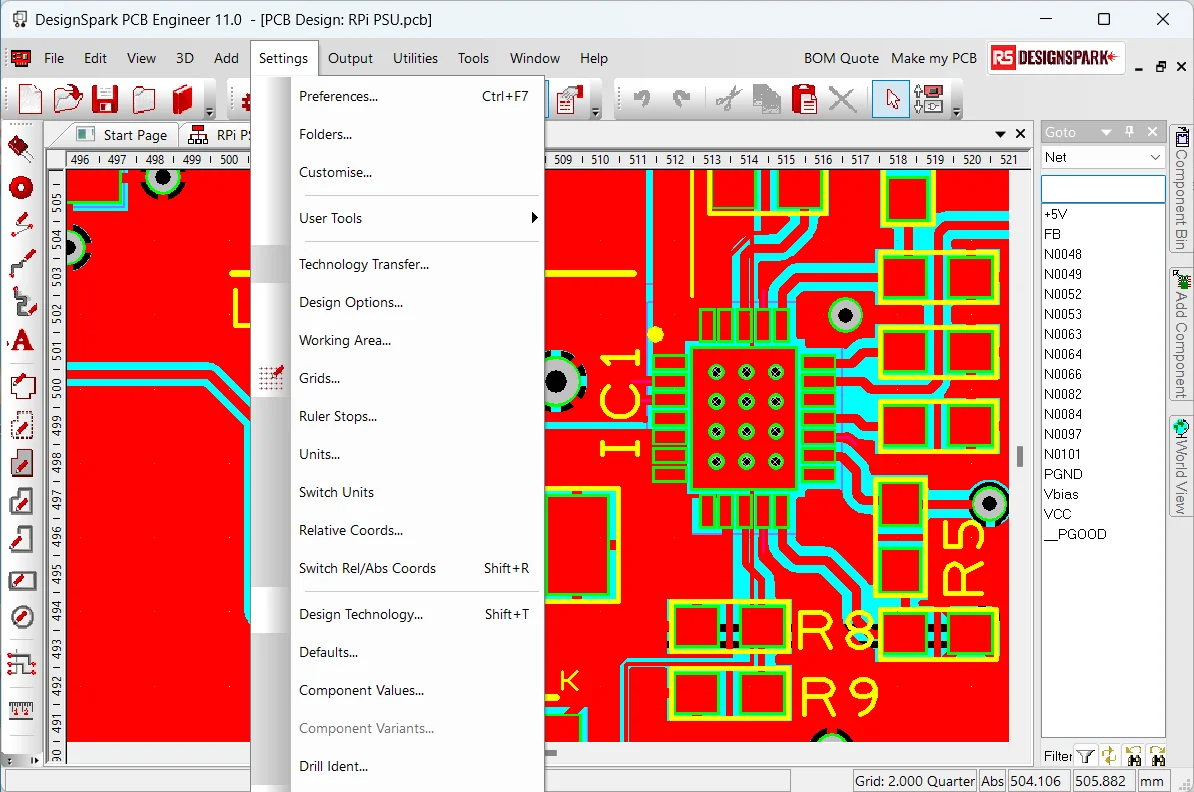
Task: Open the Output menu
Action: [x=350, y=58]
